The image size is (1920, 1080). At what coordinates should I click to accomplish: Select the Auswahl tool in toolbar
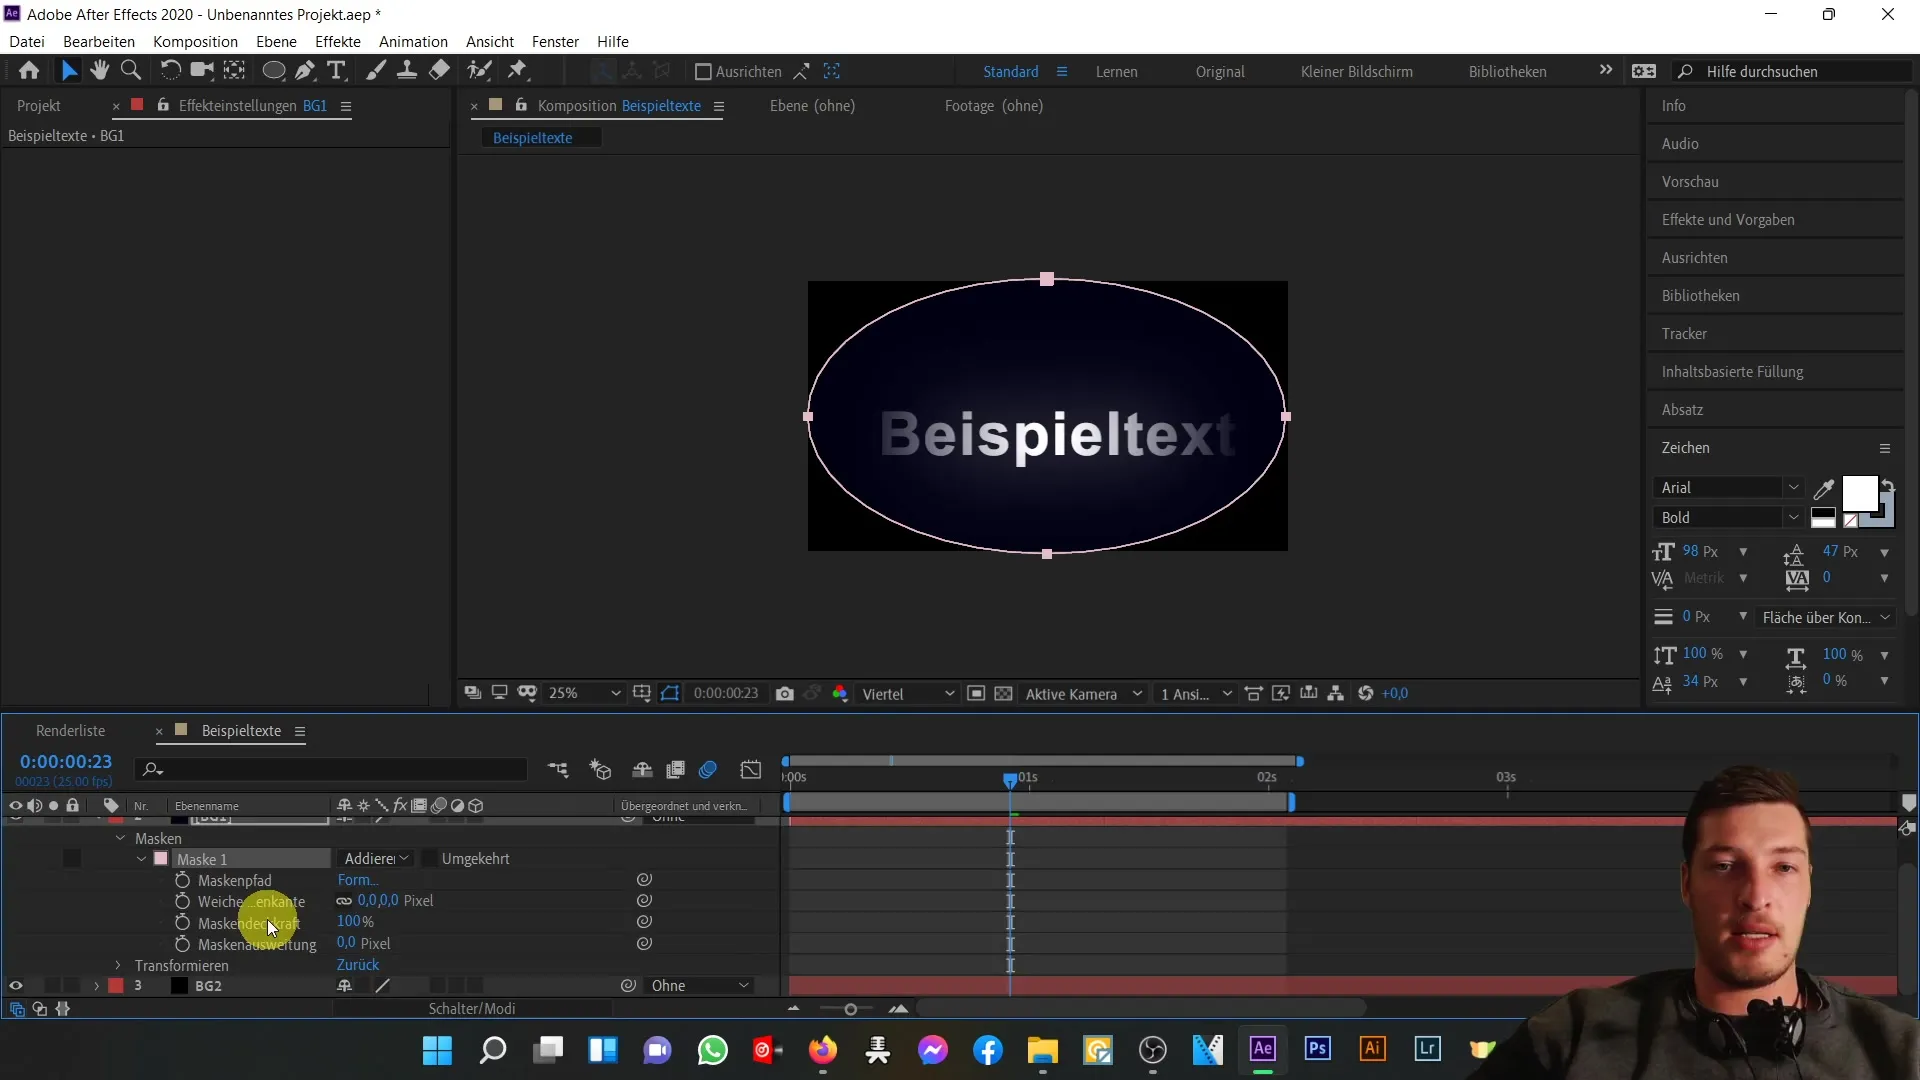[x=69, y=70]
